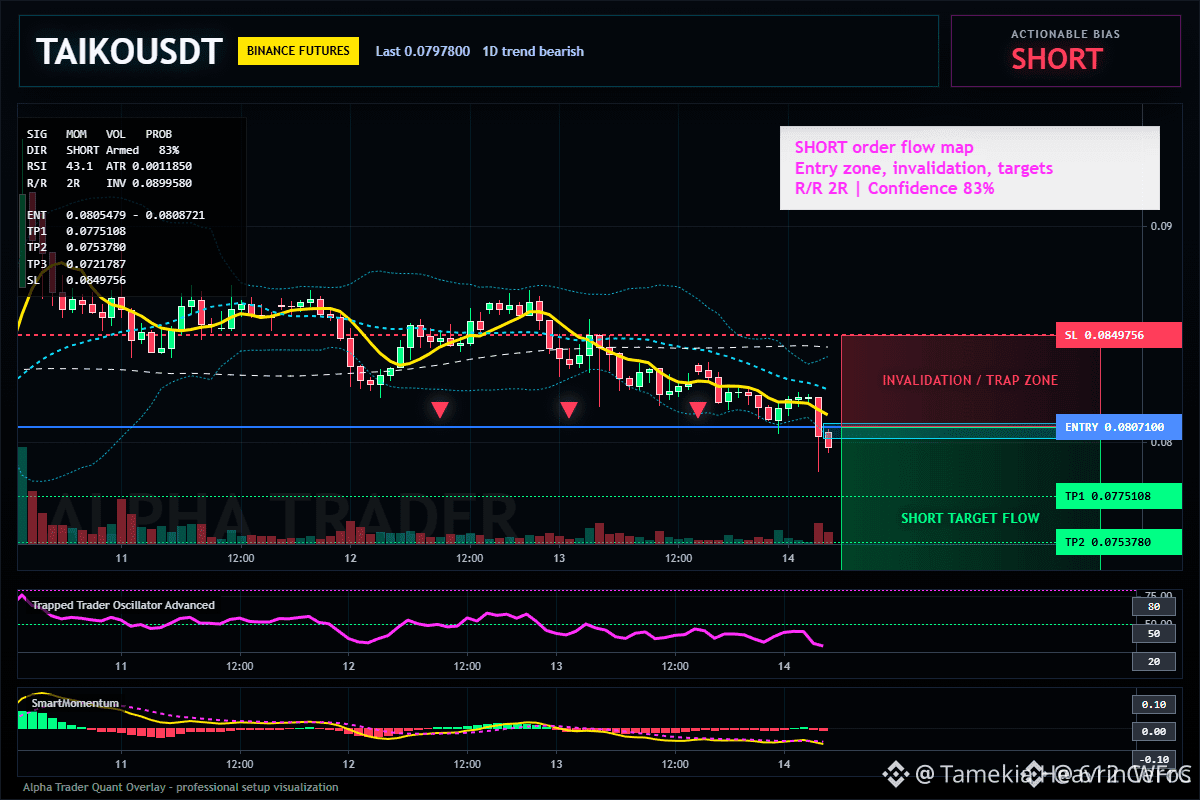Click the INVALIDATION / TRAP ZONE label
Image resolution: width=1200 pixels, height=800 pixels.
click(x=970, y=380)
